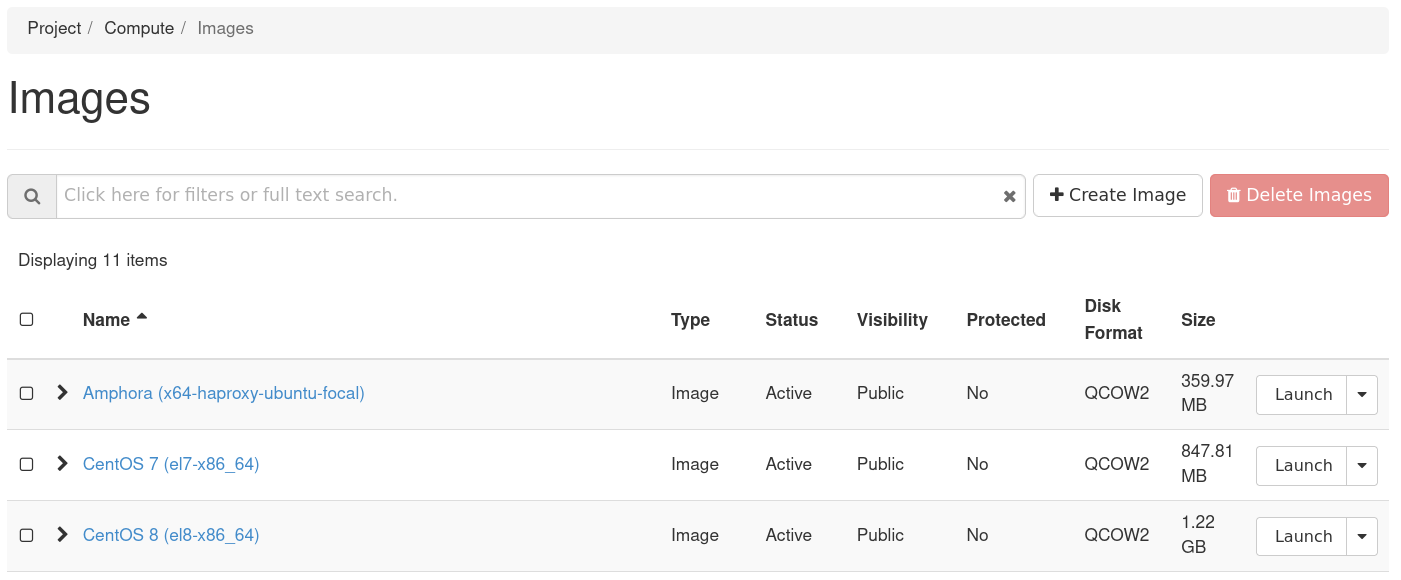This screenshot has width=1401, height=580.
Task: Toggle the select-all images checkbox
Action: point(27,319)
